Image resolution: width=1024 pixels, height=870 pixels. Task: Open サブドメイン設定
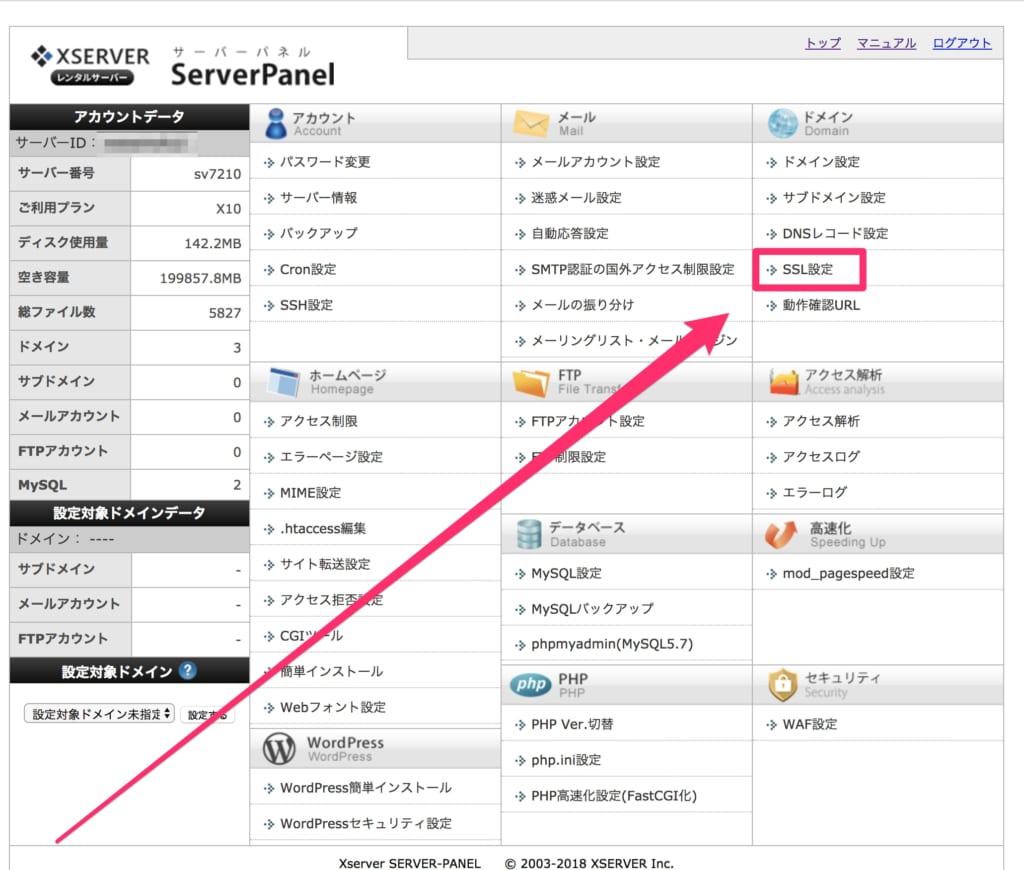click(x=834, y=198)
